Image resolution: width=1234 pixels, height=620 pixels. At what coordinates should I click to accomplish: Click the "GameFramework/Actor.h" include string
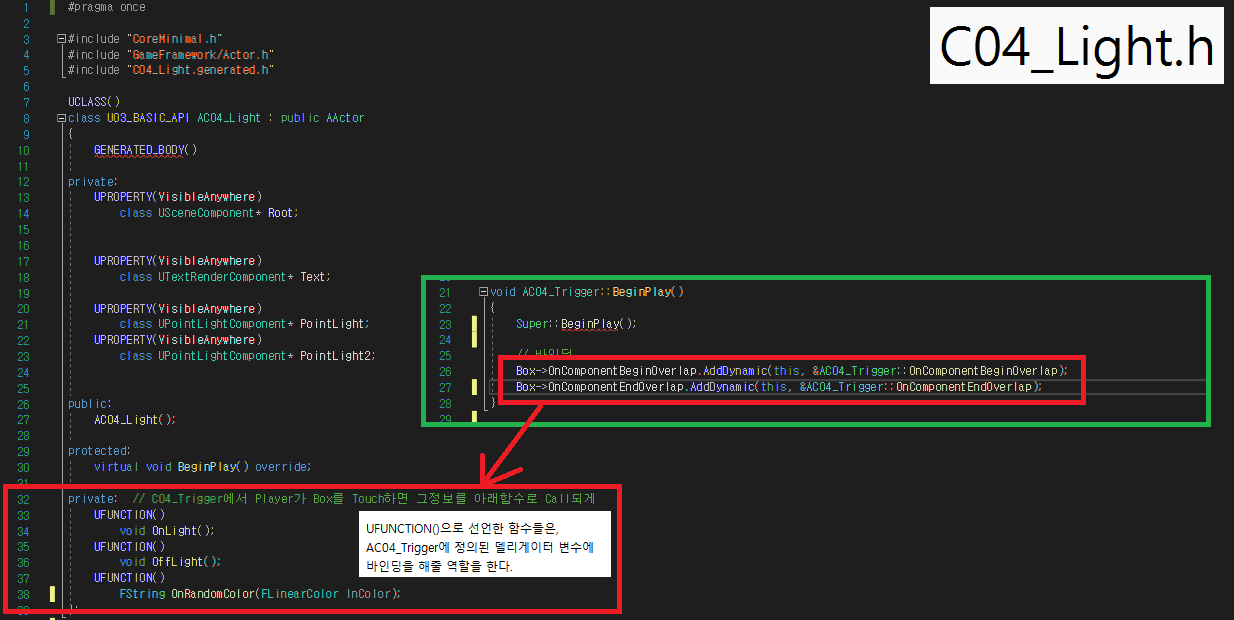(x=202, y=55)
